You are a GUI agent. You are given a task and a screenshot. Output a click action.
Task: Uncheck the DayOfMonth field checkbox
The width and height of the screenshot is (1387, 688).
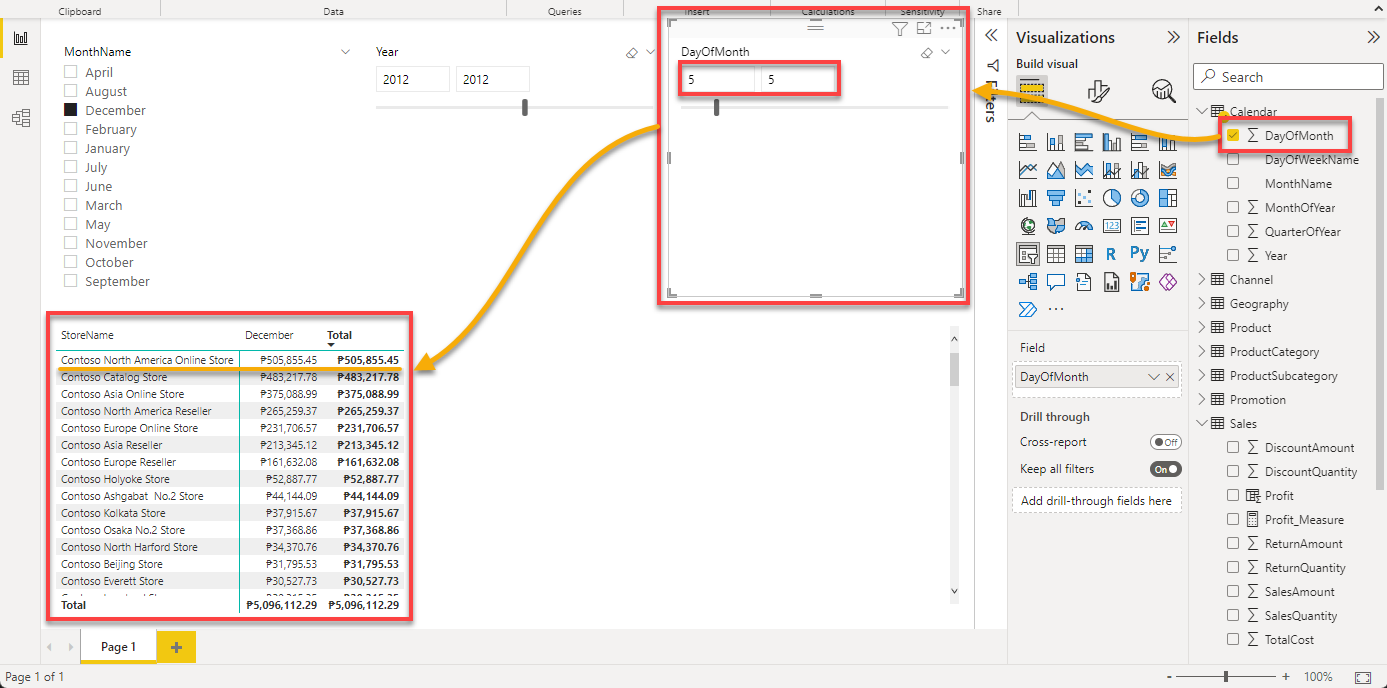tap(1233, 135)
